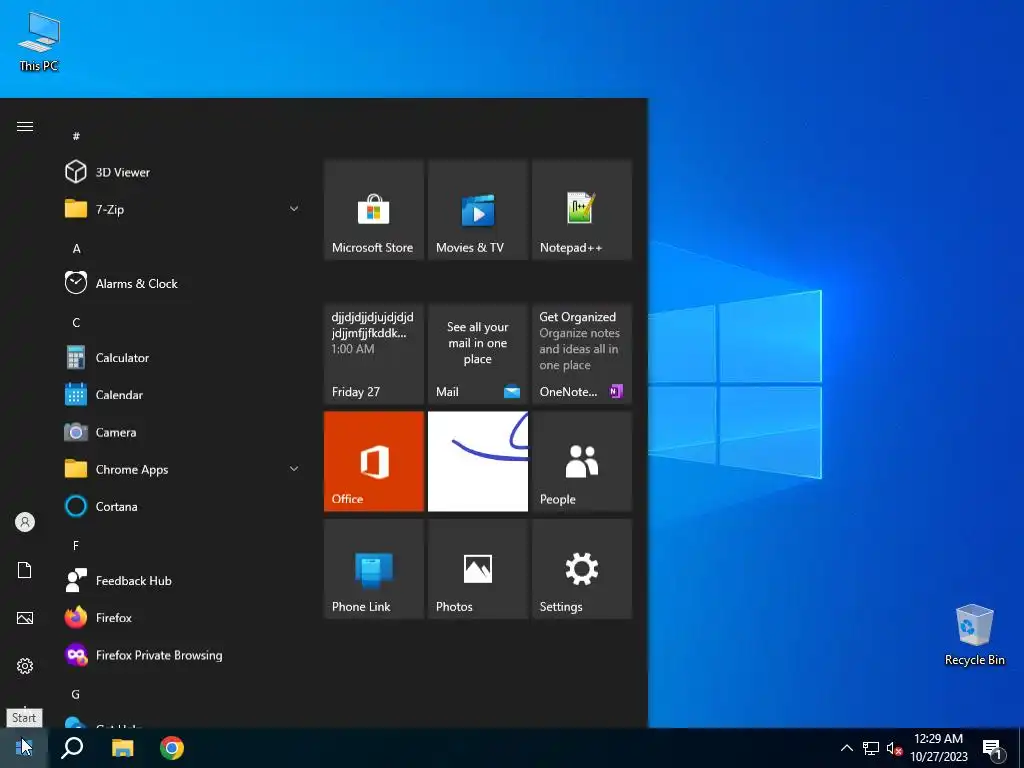
Task: Open the 7-Zip folder entry
Action: pos(182,210)
